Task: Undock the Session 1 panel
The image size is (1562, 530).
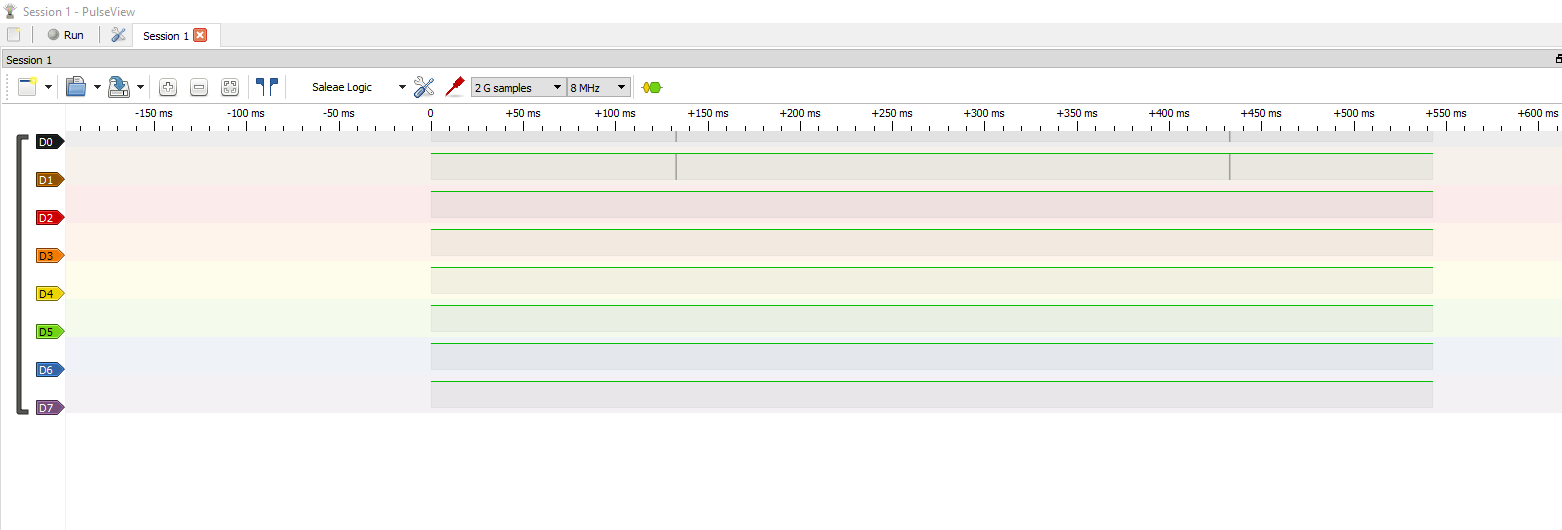Action: 1558,60
